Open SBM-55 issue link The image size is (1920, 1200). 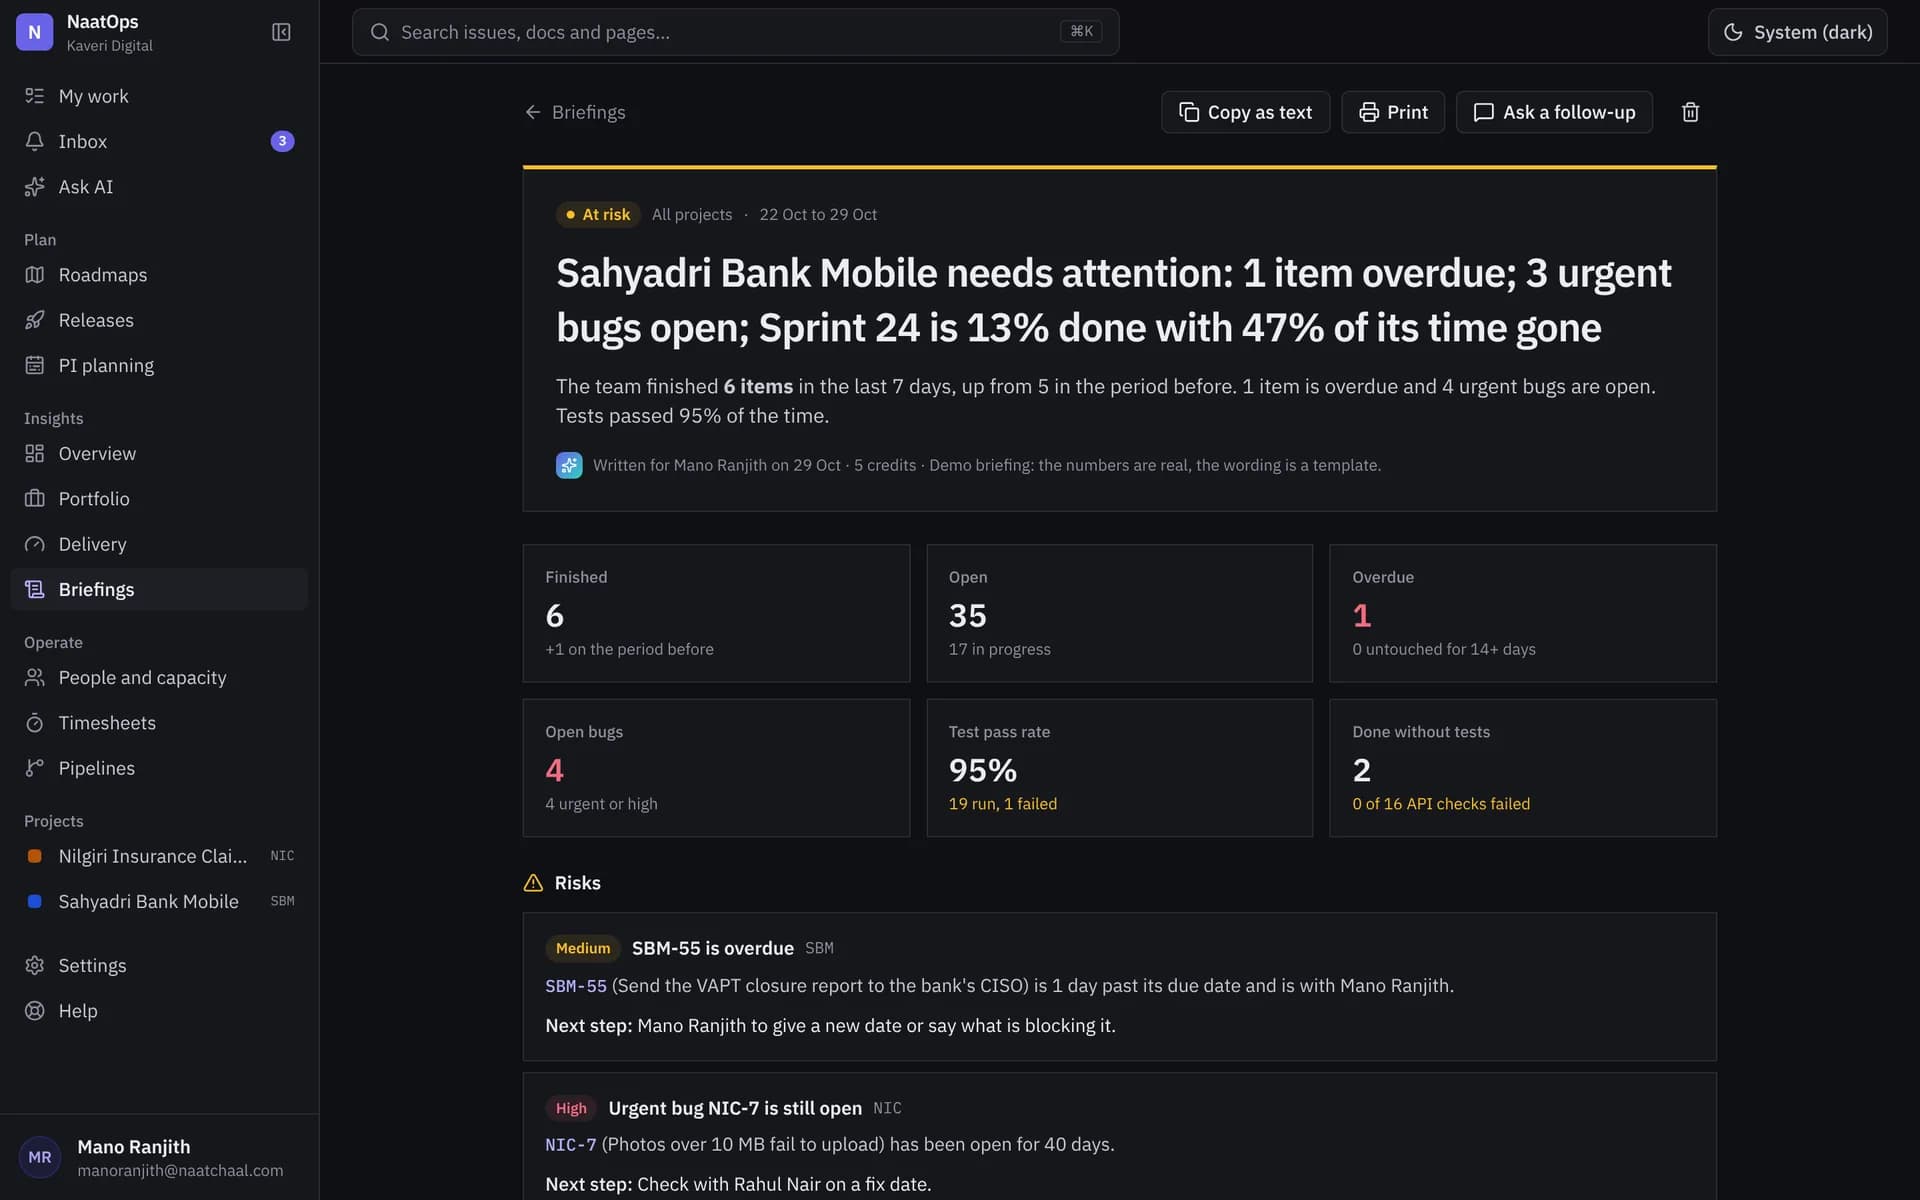pyautogui.click(x=576, y=986)
